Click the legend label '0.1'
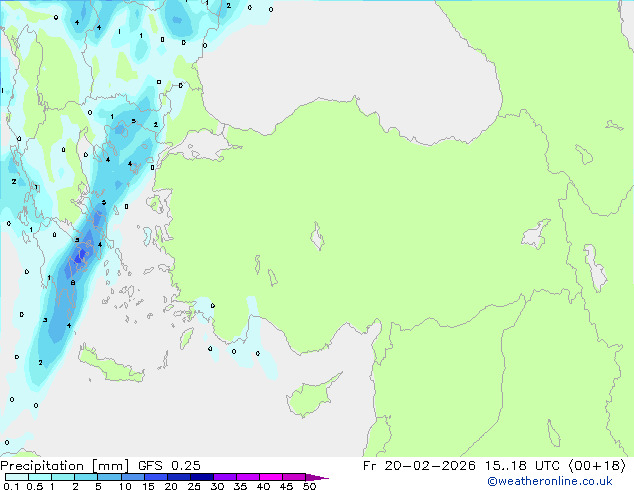 (x=11, y=486)
